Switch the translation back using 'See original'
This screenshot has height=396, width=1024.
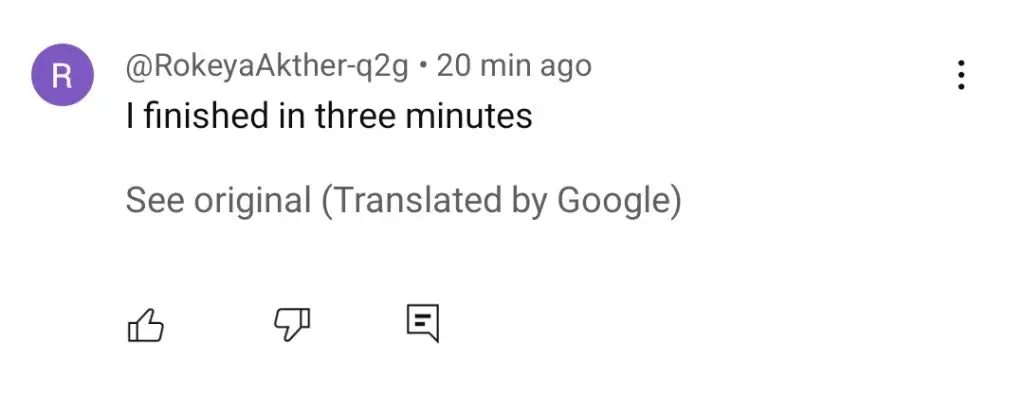coord(218,200)
